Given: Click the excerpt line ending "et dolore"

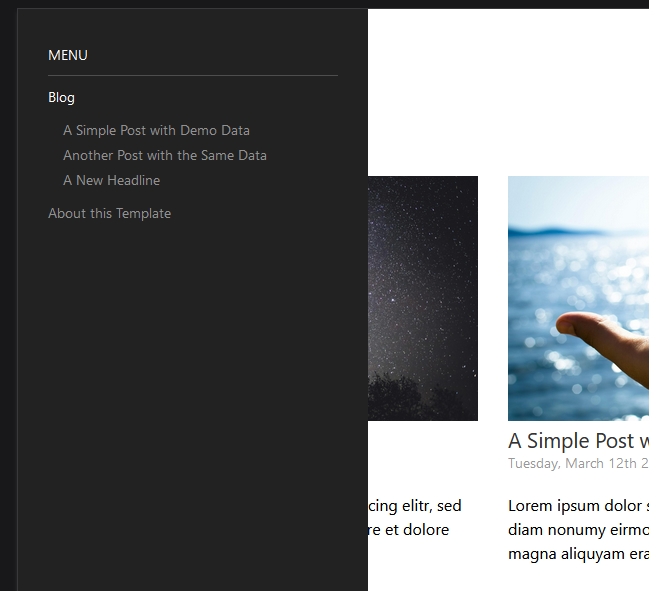Looking at the screenshot, I should (408, 530).
